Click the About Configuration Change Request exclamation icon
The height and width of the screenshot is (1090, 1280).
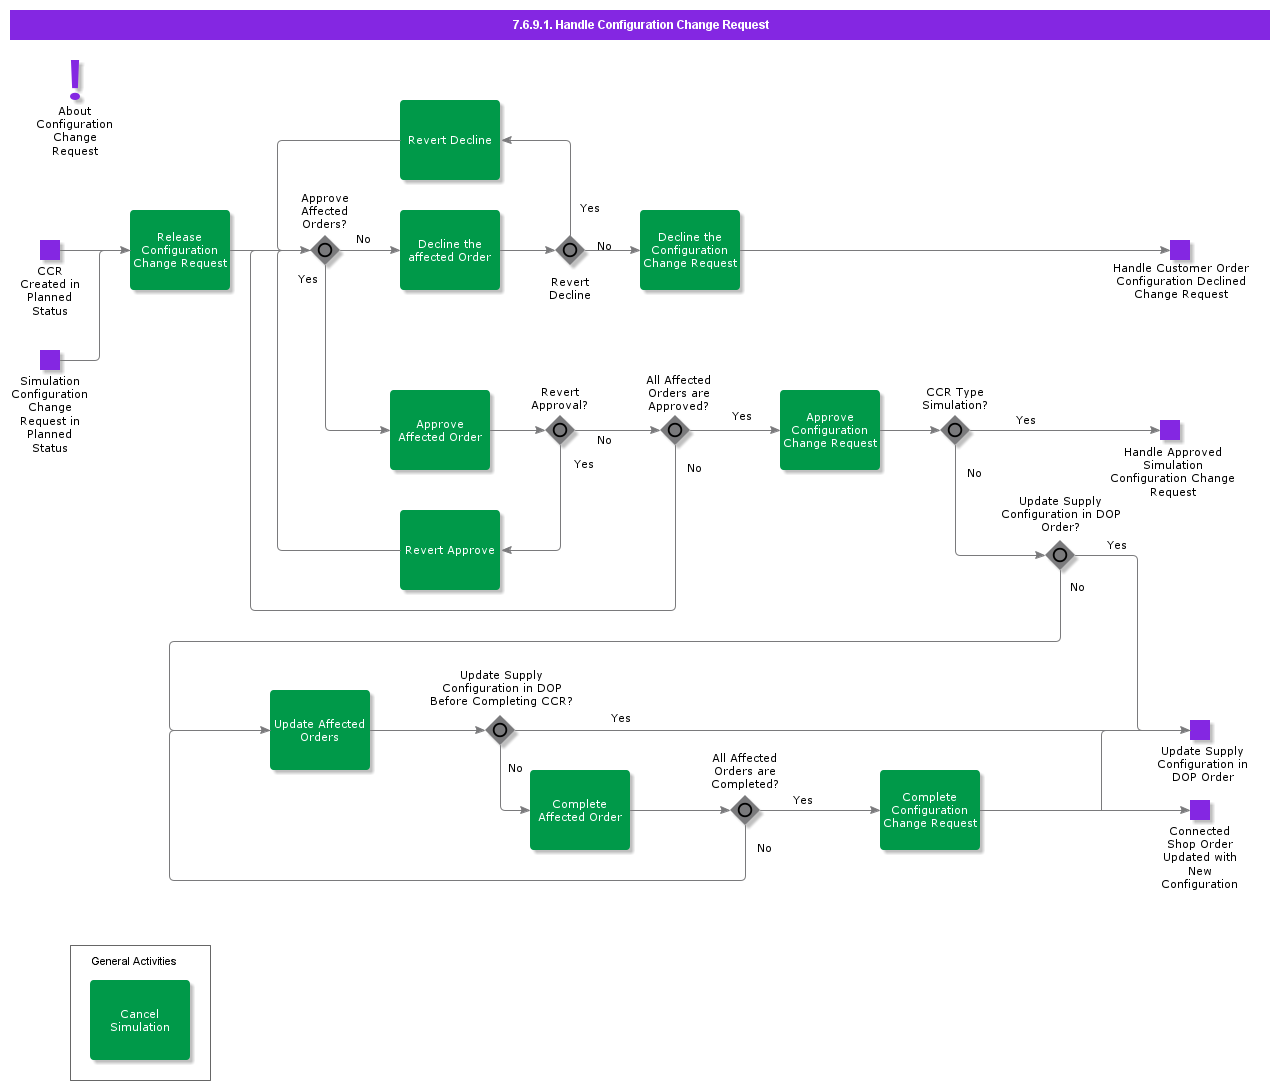(x=75, y=80)
